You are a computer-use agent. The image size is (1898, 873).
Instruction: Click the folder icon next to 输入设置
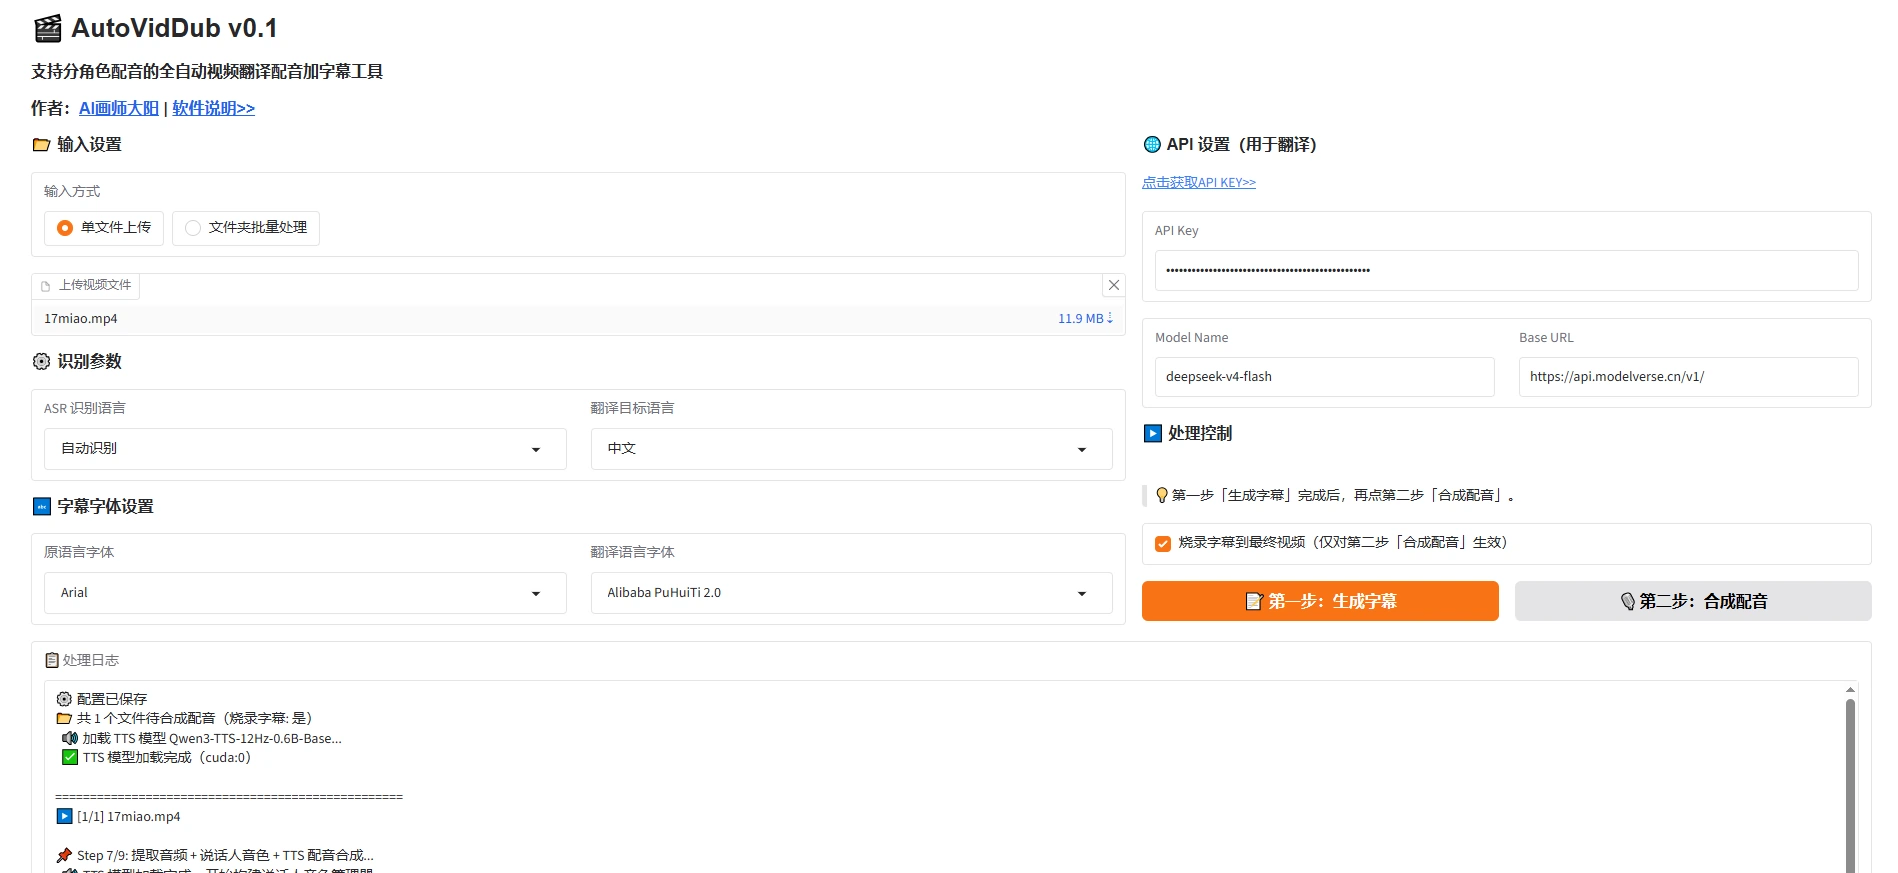pyautogui.click(x=41, y=145)
